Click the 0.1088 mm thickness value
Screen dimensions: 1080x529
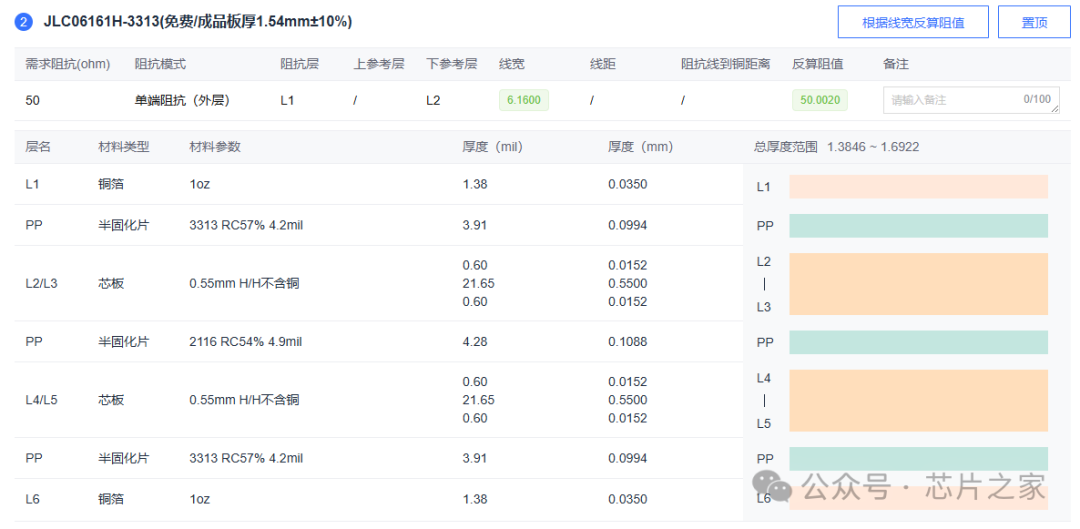click(627, 342)
